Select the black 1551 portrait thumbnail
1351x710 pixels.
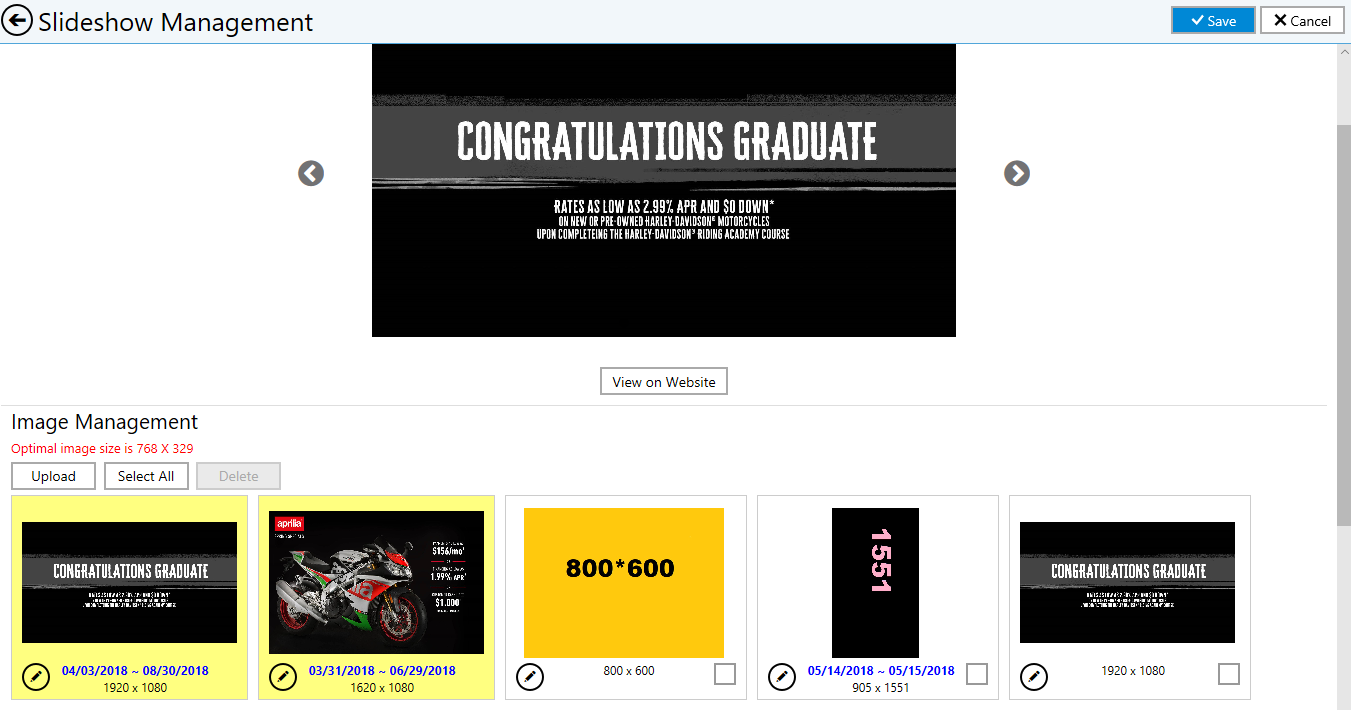(x=875, y=583)
